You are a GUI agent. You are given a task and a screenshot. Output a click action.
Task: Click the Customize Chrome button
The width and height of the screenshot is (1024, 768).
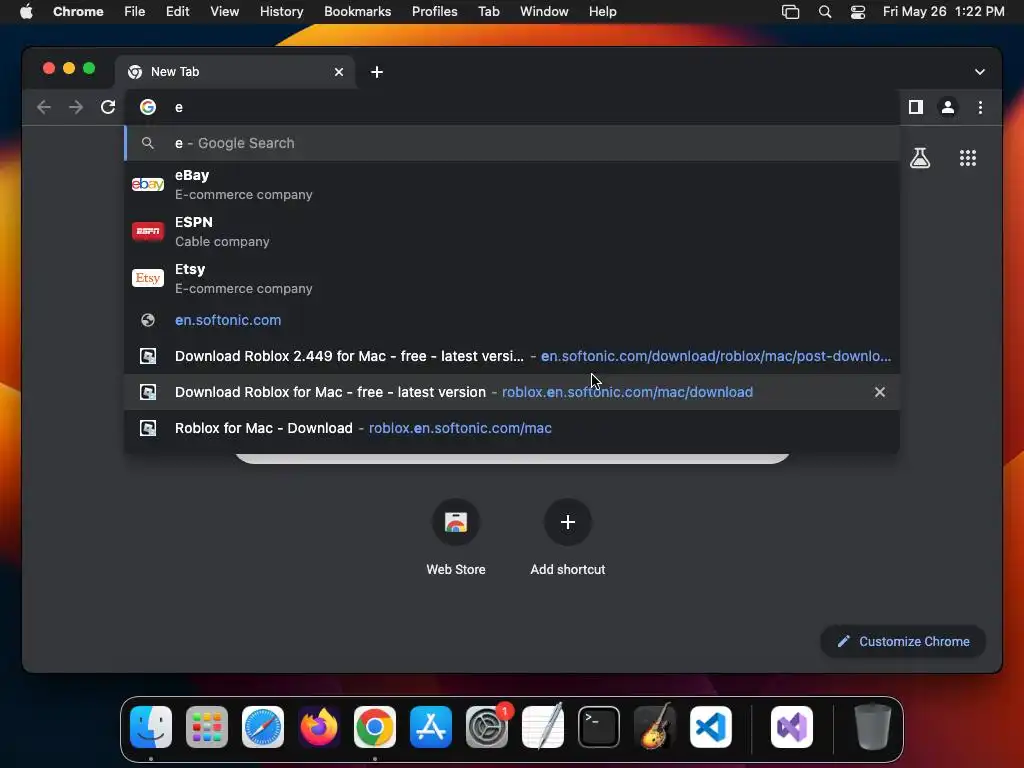click(903, 641)
